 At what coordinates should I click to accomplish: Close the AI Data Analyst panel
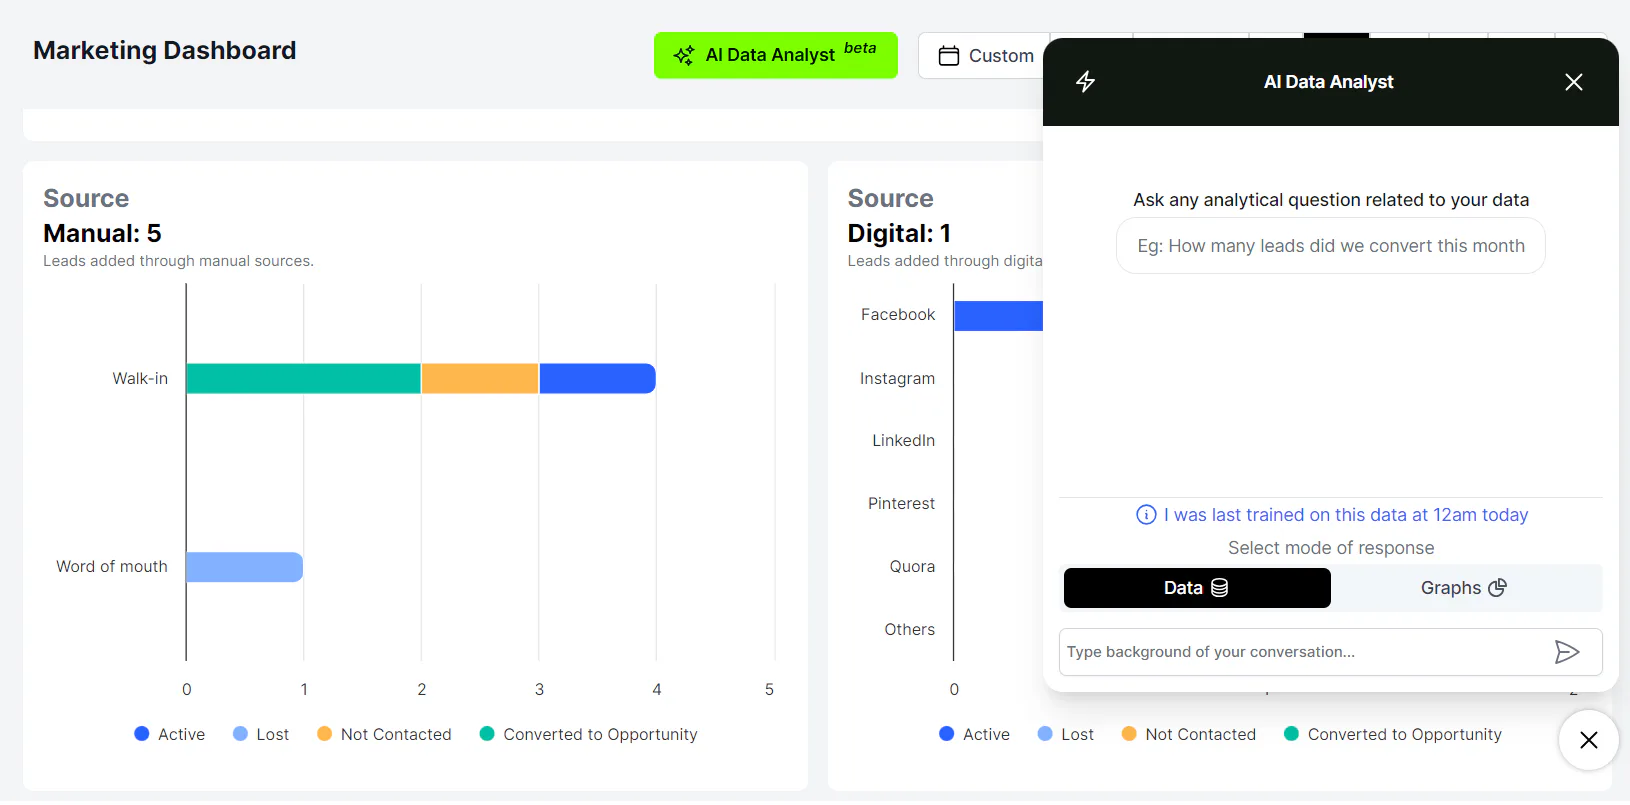pos(1573,82)
